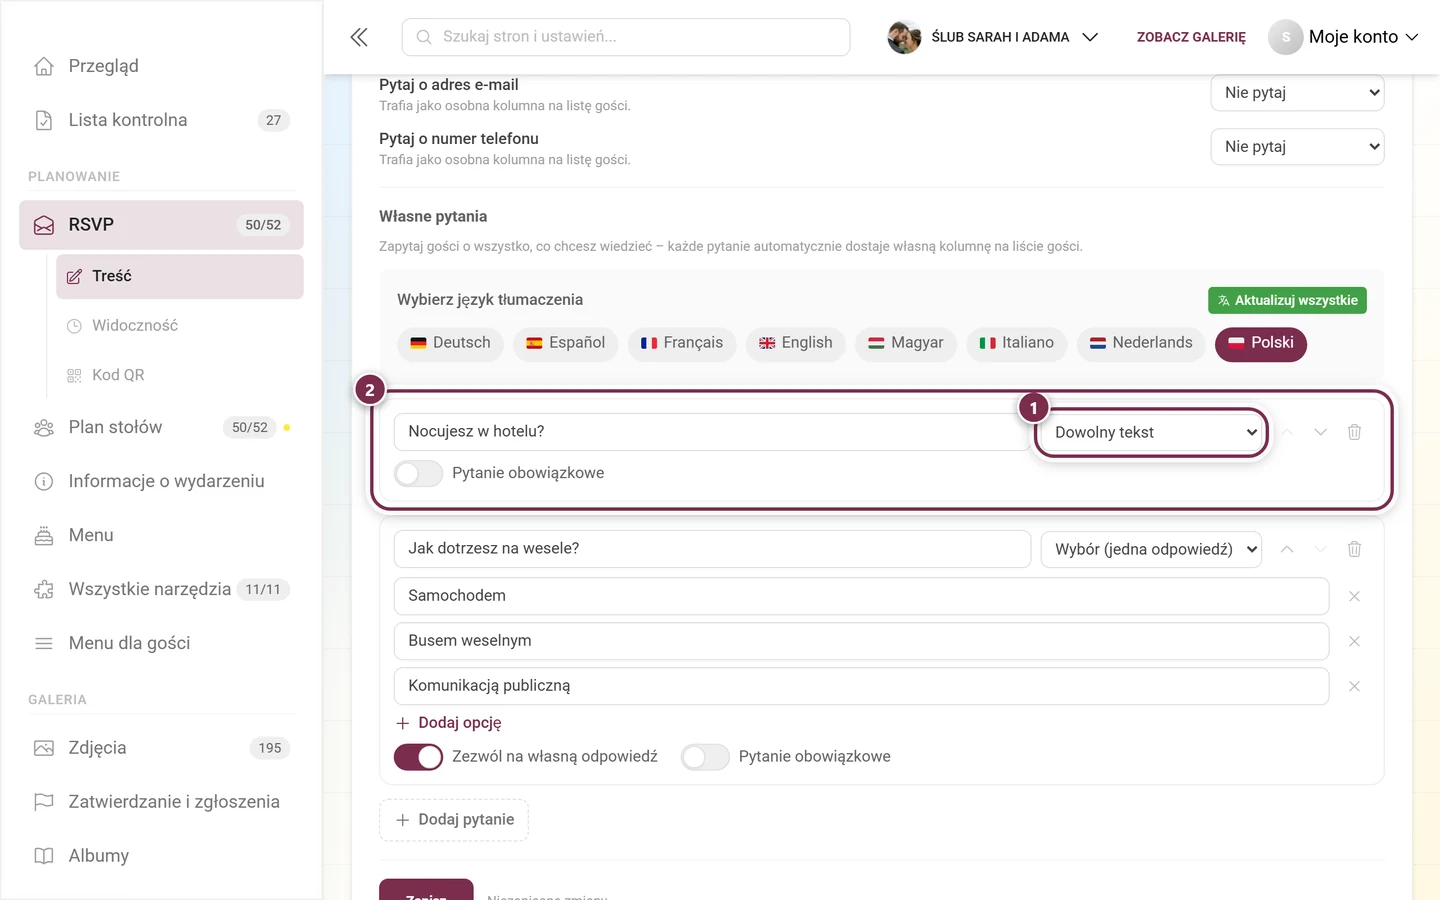Image resolution: width=1440 pixels, height=900 pixels.
Task: Toggle 'Pytanie obowiązkowe' for the transport question
Action: pyautogui.click(x=705, y=757)
